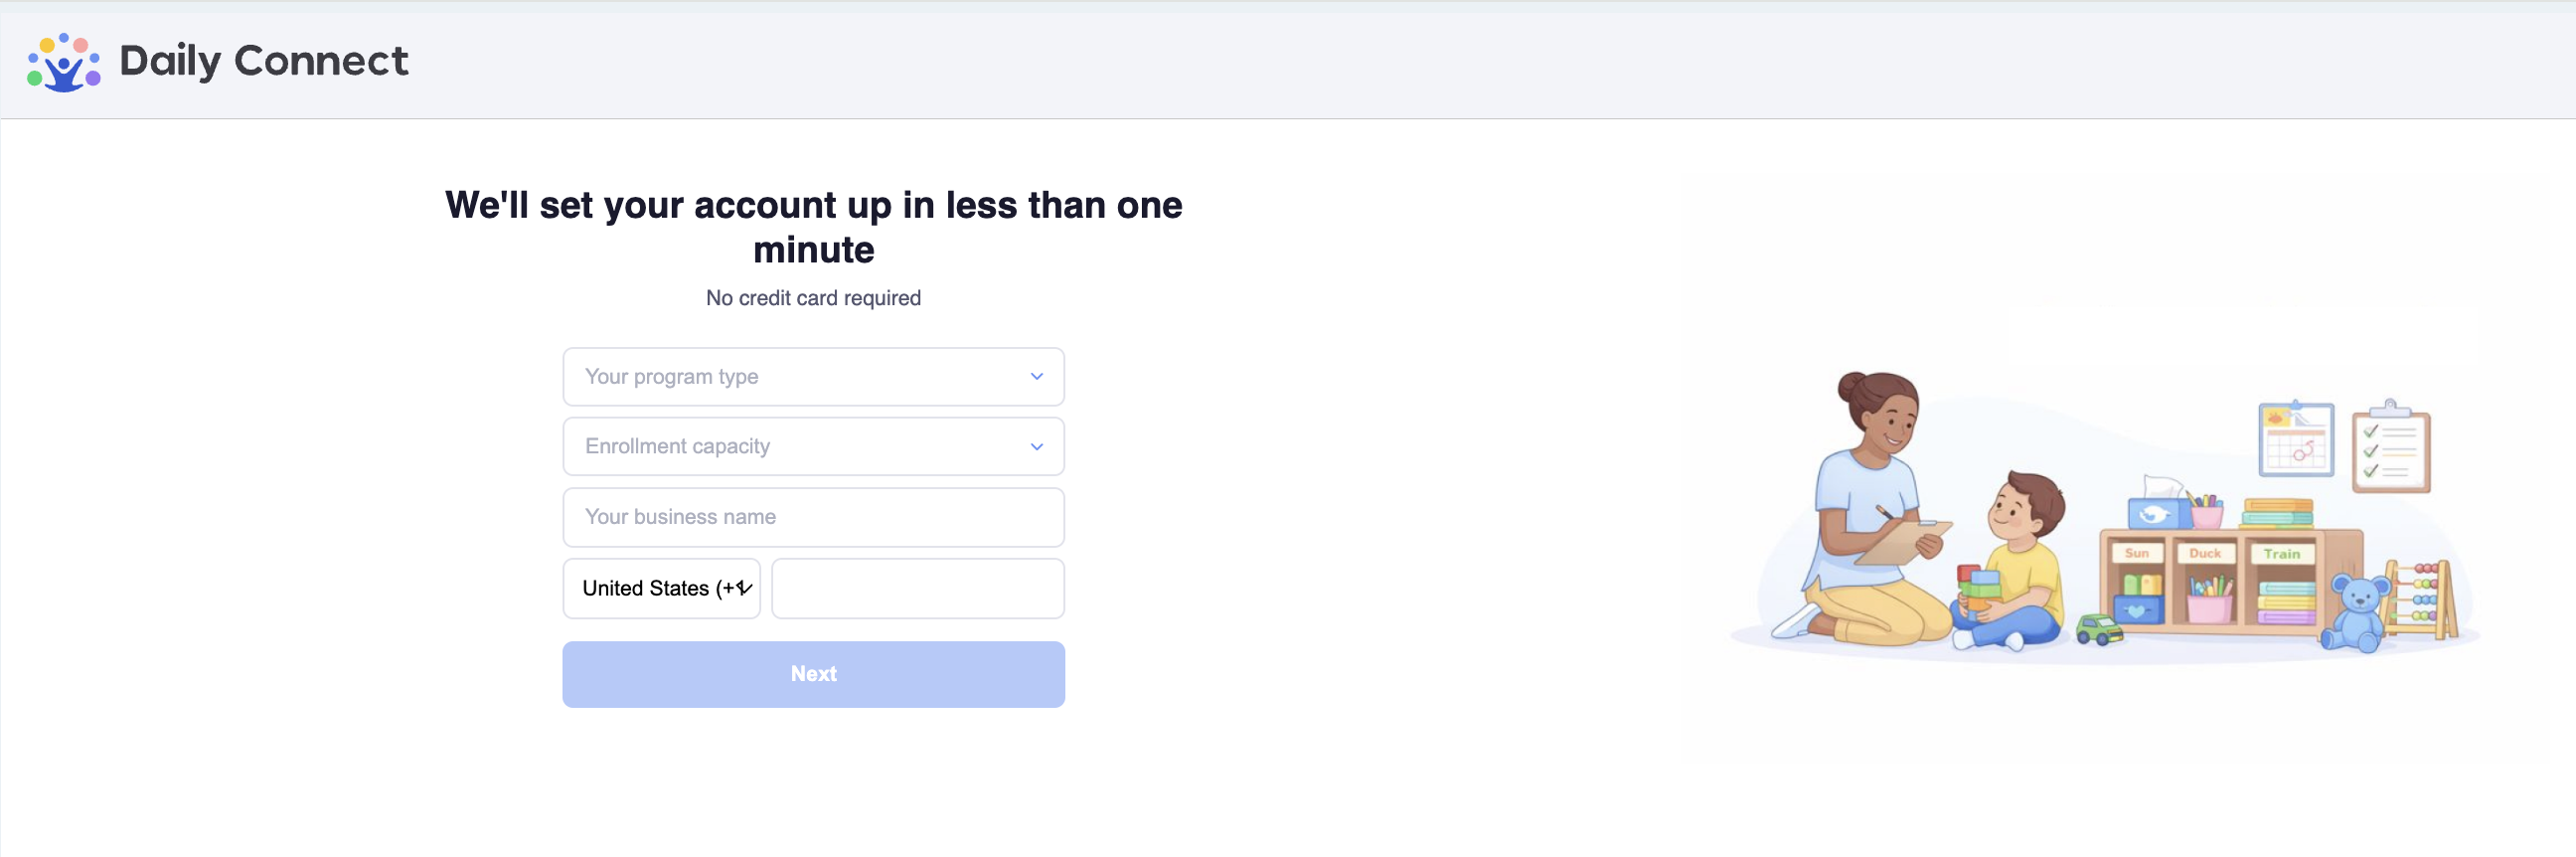Click the calendar poster in the illustration
The width and height of the screenshot is (2576, 857).
tap(2296, 440)
